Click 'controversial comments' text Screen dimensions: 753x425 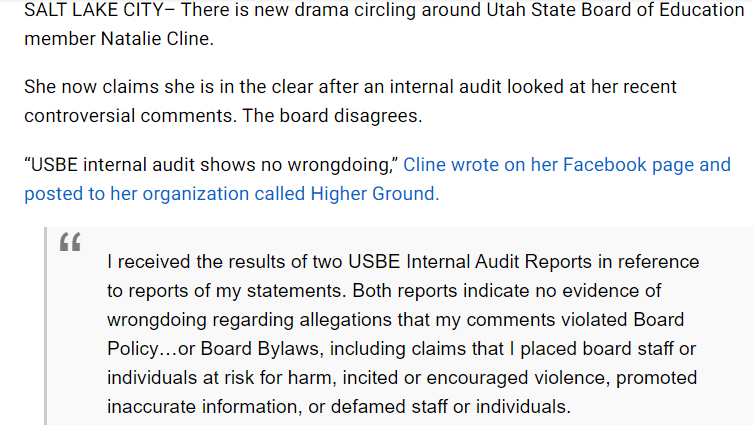[x=130, y=116]
